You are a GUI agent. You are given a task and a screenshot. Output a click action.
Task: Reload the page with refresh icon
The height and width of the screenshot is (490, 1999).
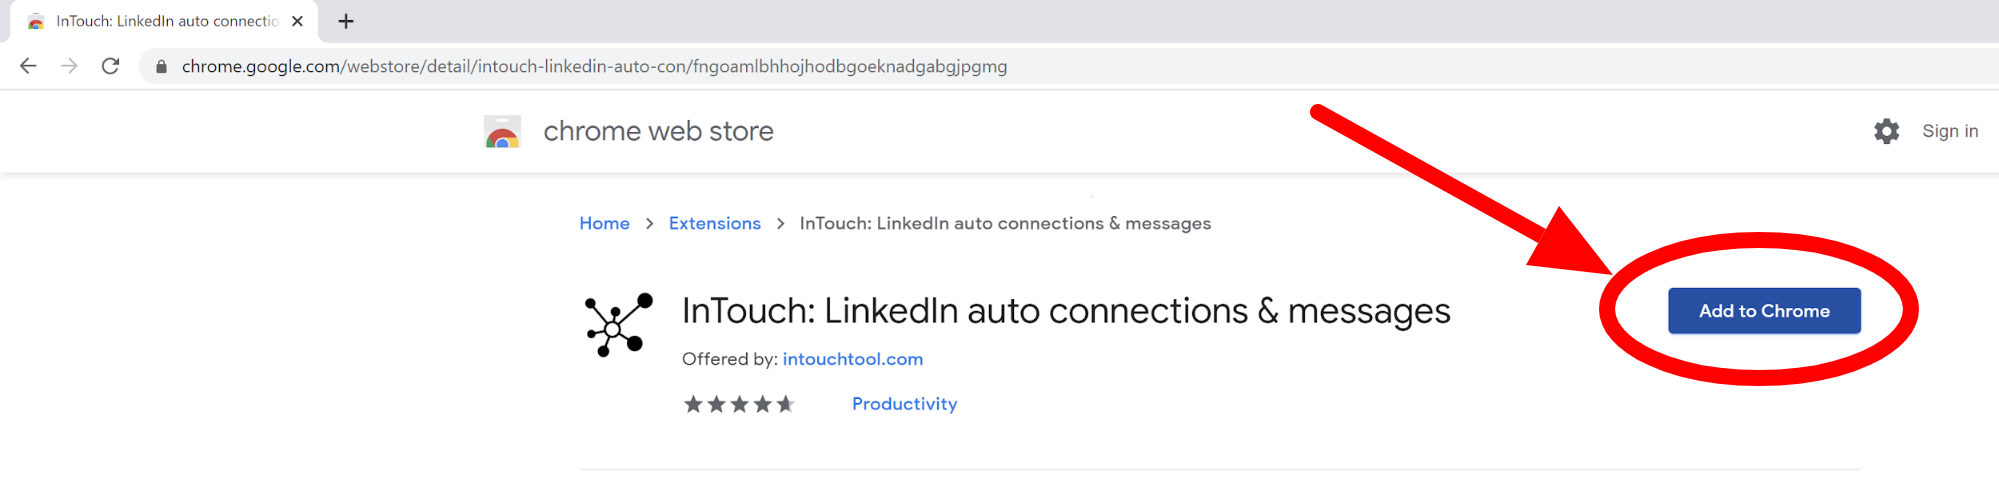click(111, 66)
